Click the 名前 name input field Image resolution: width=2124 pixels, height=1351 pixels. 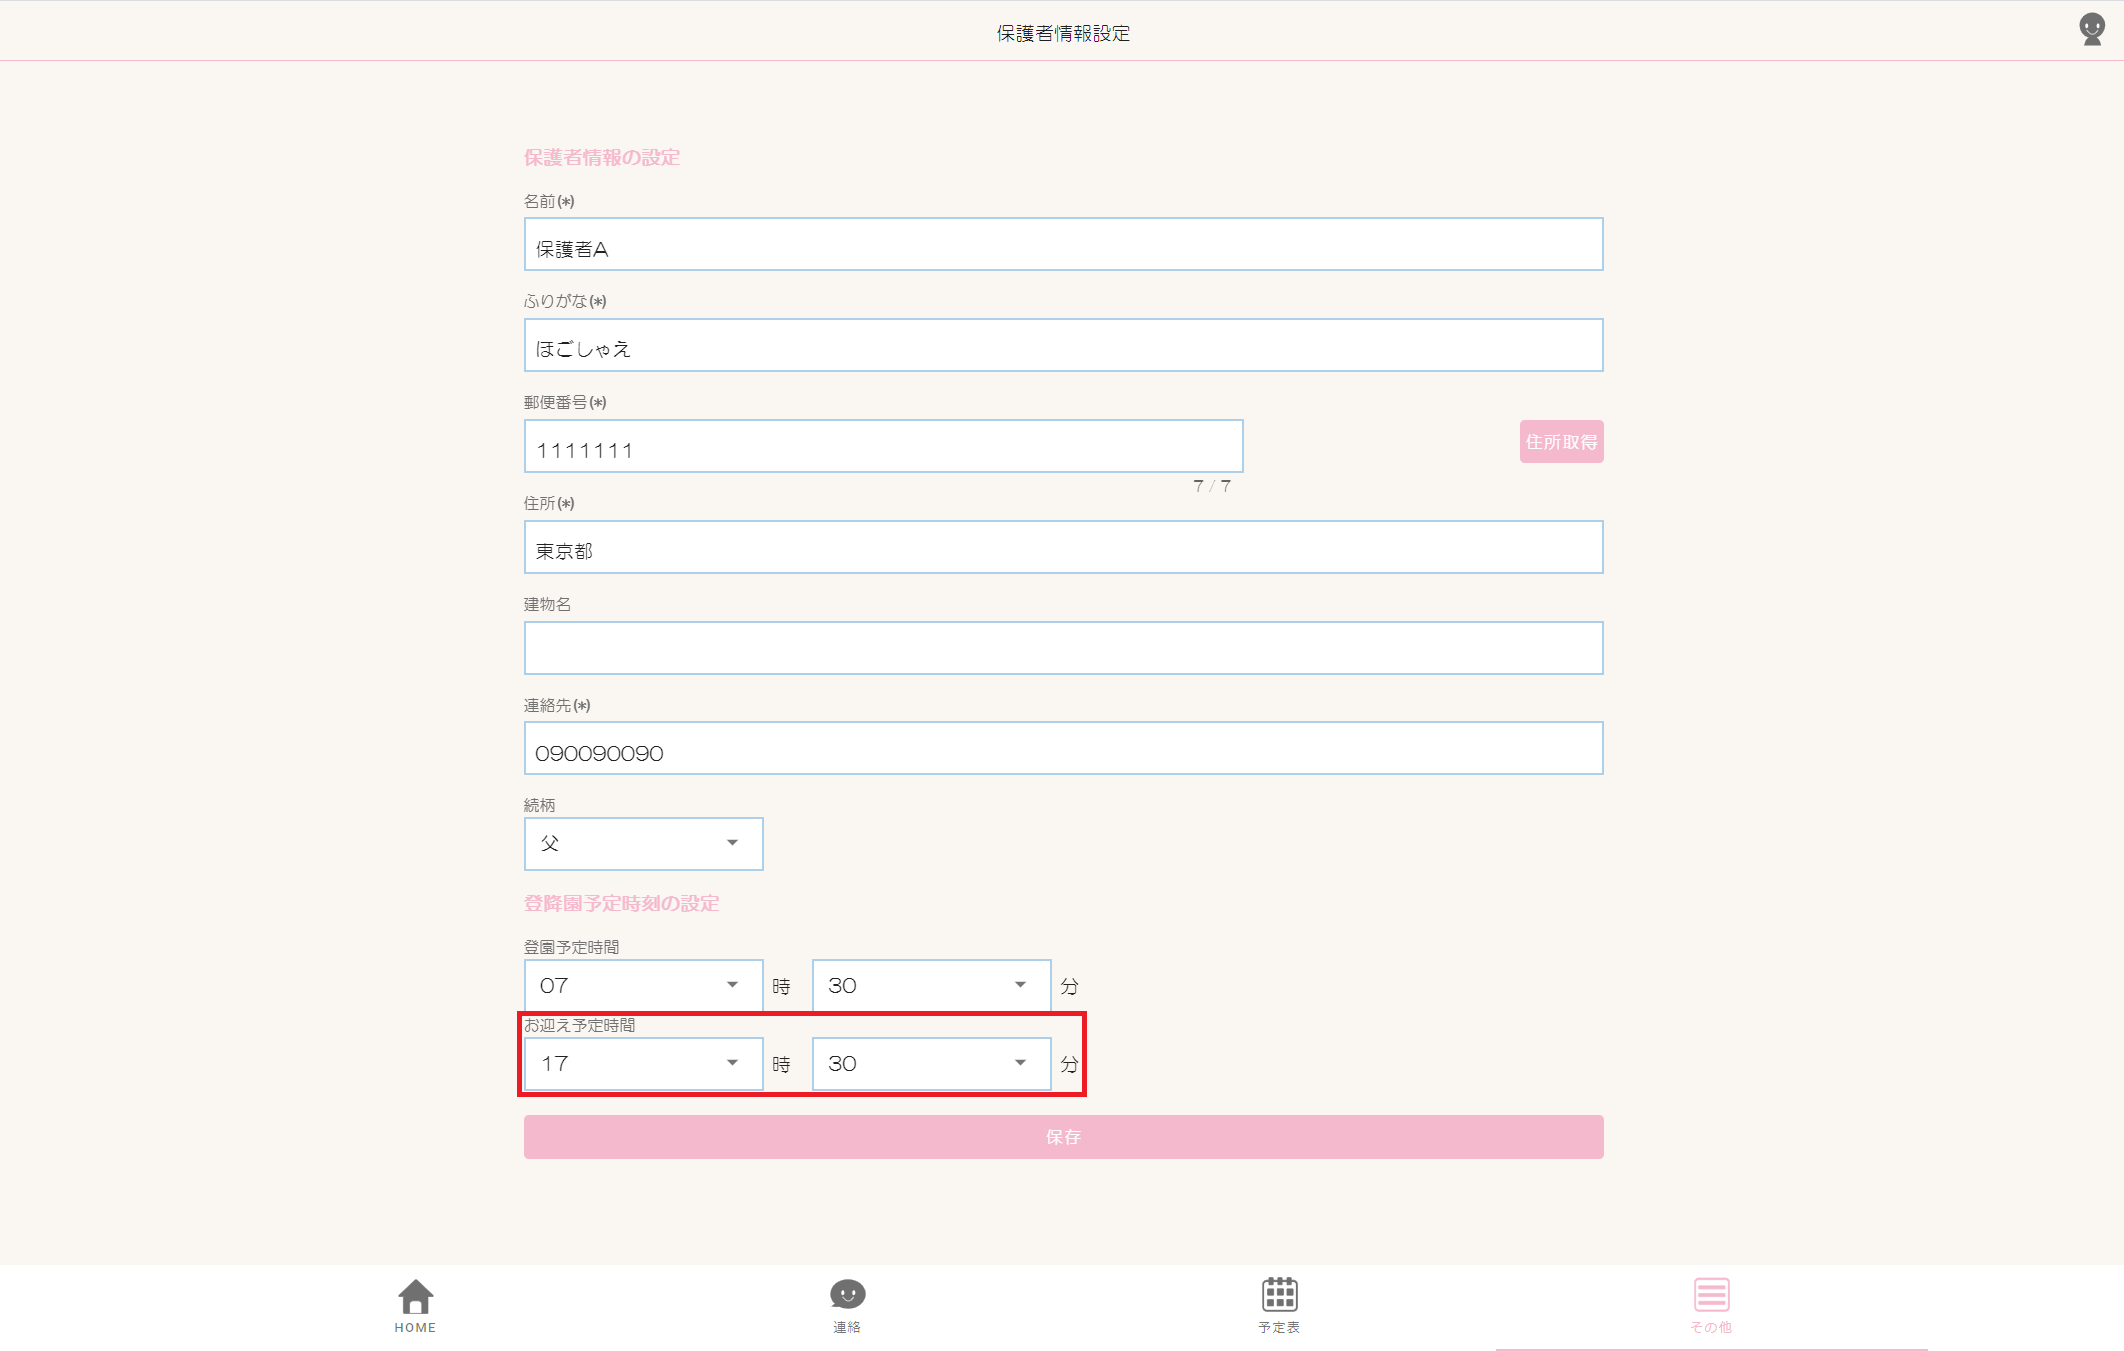tap(1063, 245)
